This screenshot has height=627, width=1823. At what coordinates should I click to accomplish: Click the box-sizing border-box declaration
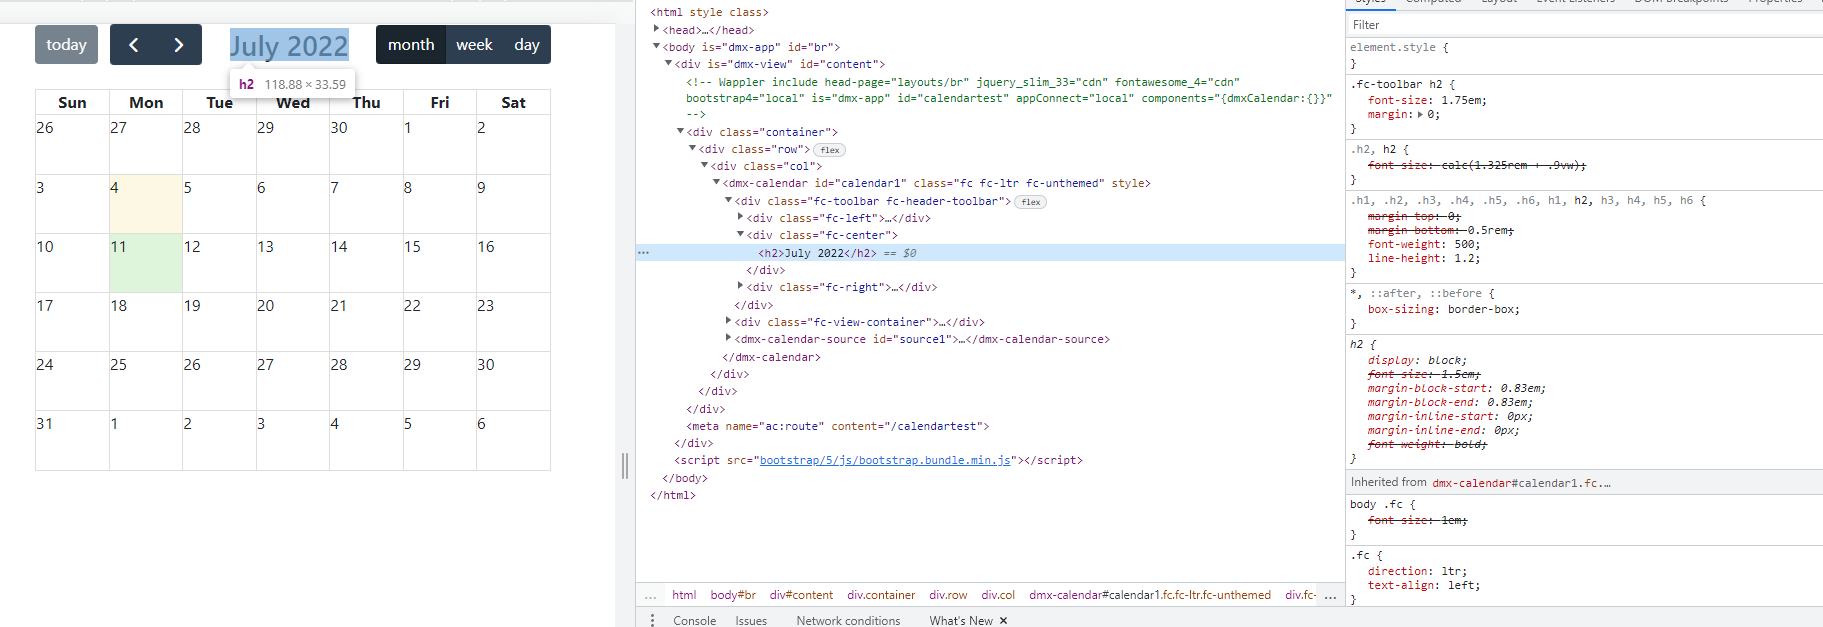(x=1444, y=309)
